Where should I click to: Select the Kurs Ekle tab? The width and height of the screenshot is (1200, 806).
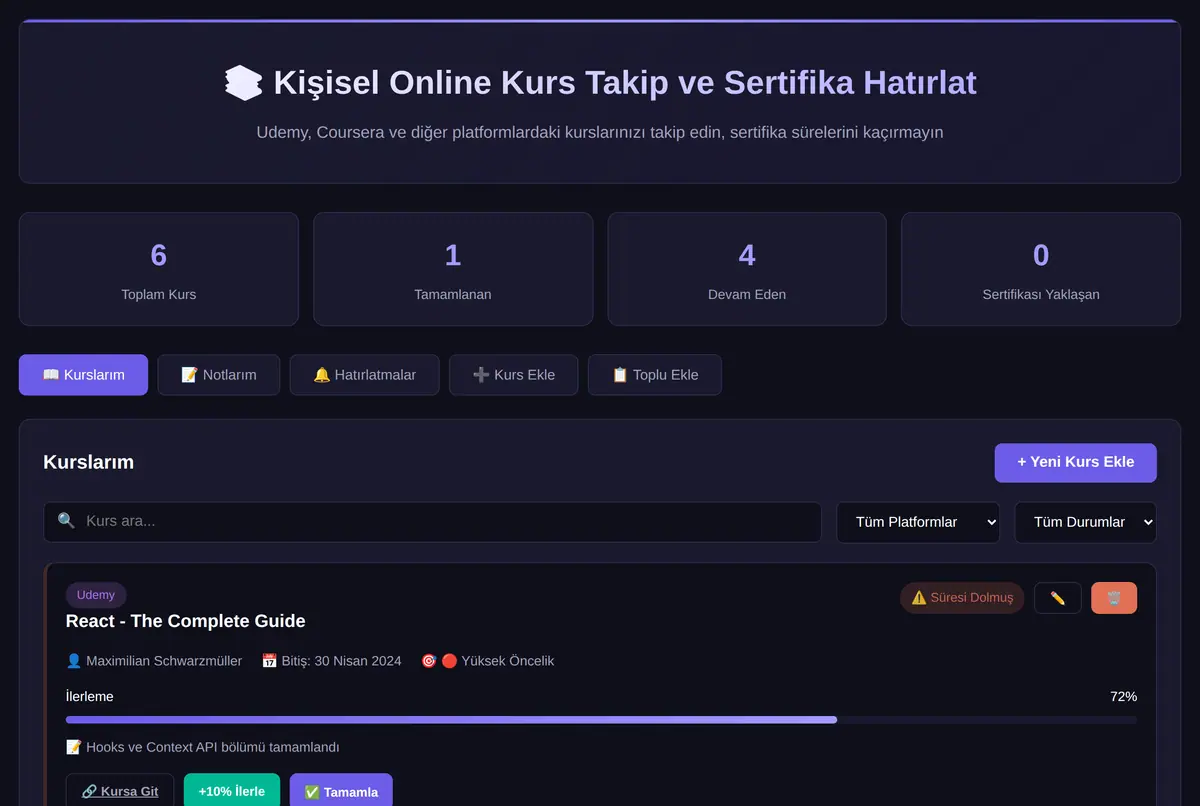pos(513,375)
